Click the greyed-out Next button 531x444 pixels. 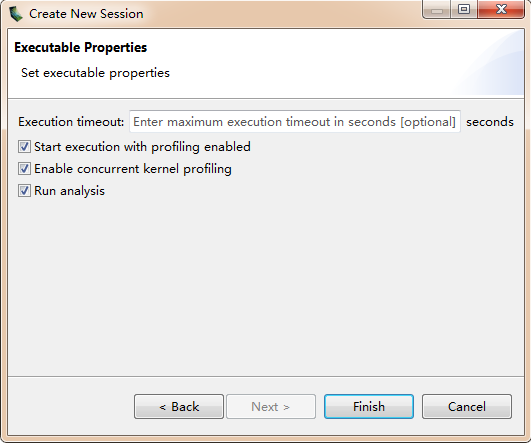271,406
